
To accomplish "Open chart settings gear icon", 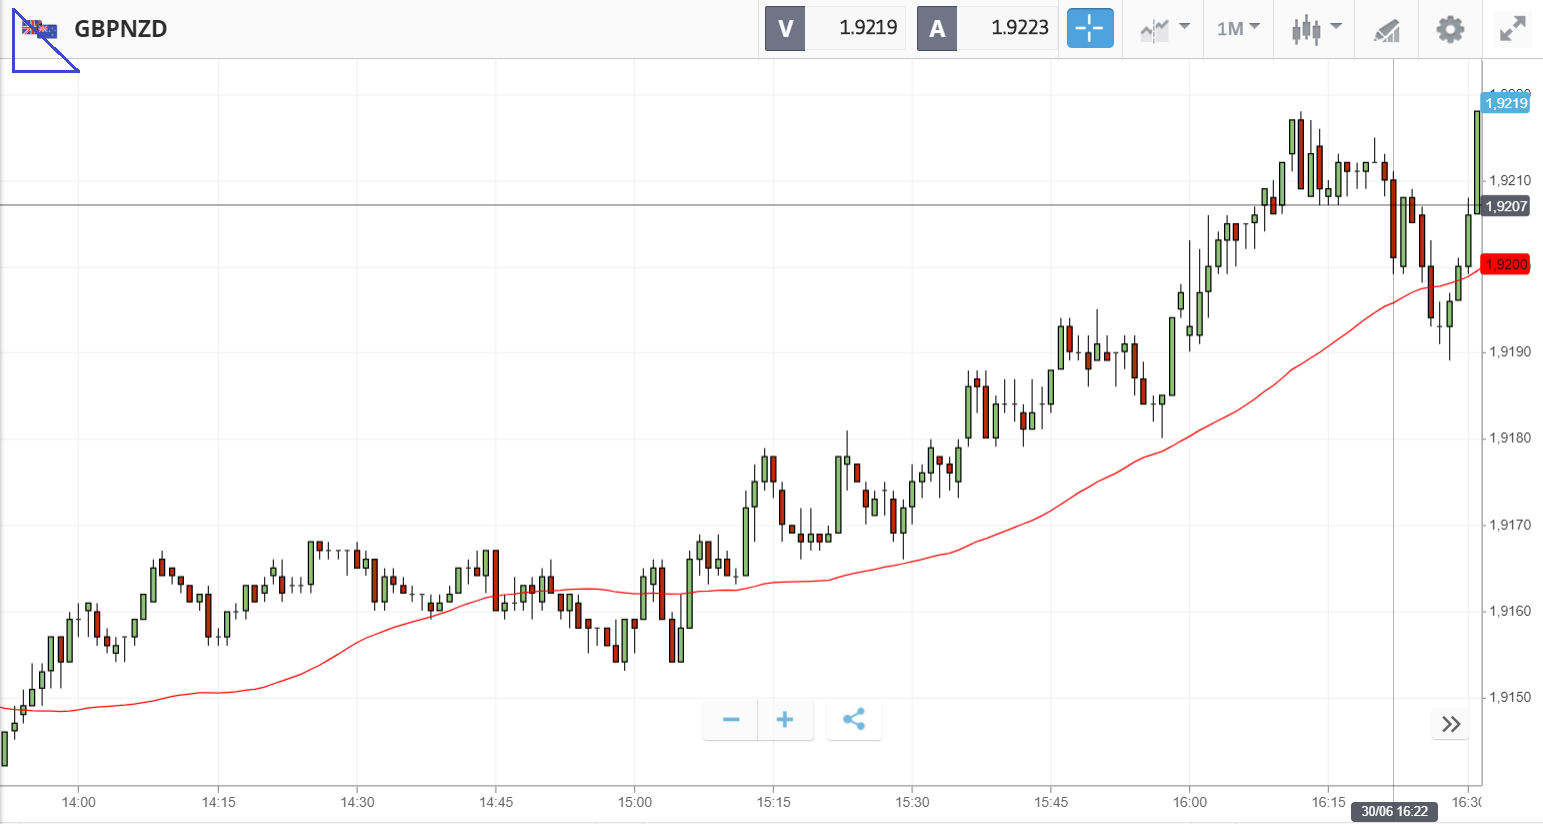I will (1450, 29).
